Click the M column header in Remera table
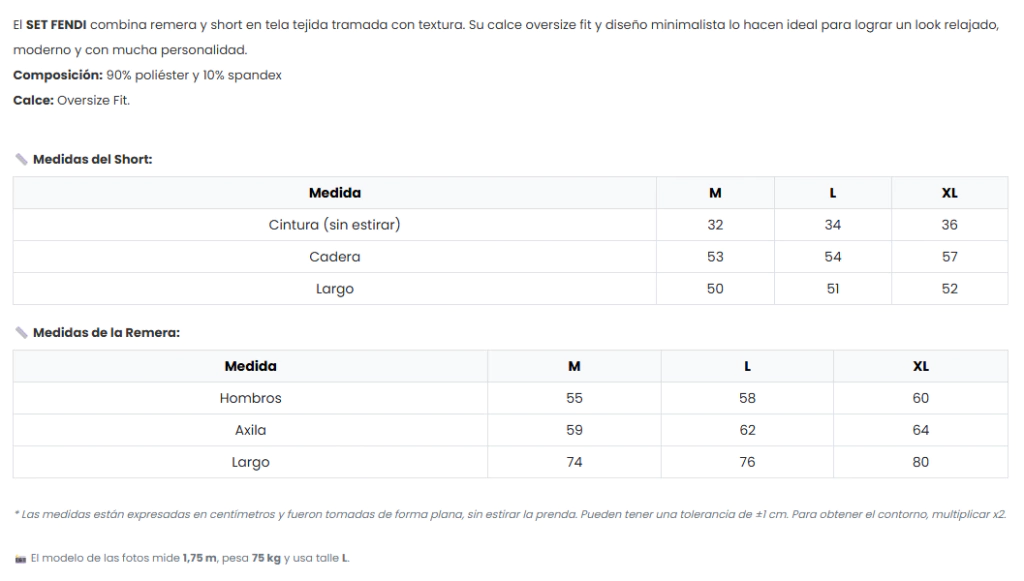The height and width of the screenshot is (581, 1024). click(x=574, y=366)
